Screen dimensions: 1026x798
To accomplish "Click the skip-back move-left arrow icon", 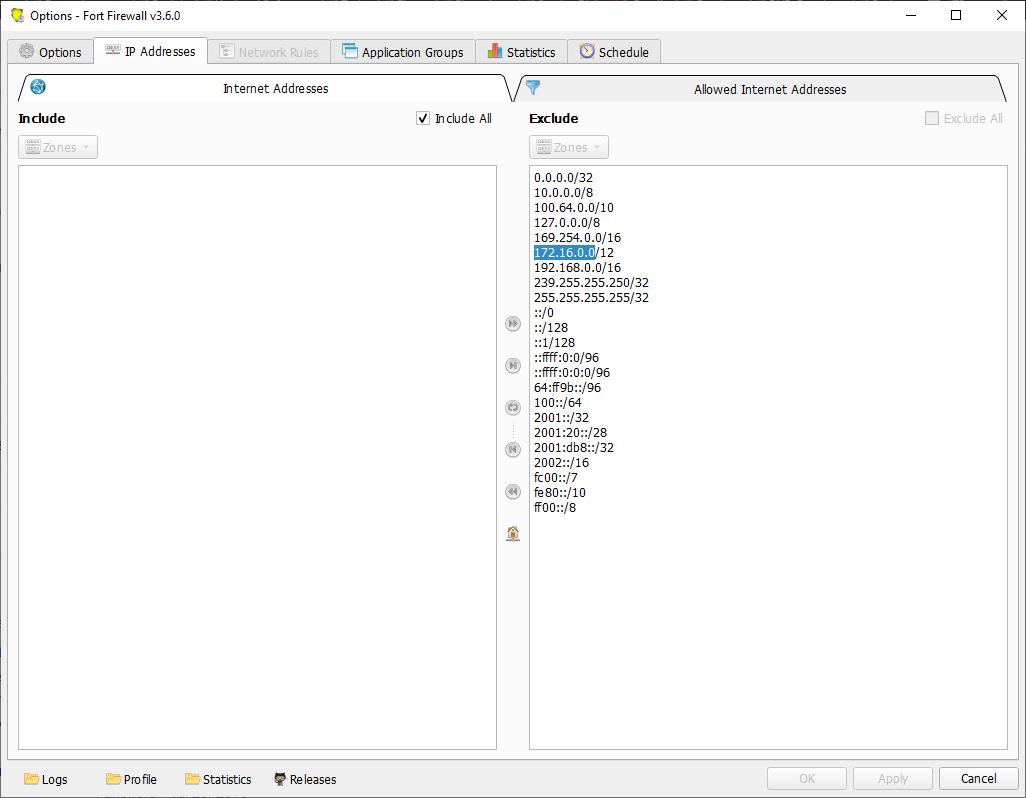I will [x=513, y=450].
